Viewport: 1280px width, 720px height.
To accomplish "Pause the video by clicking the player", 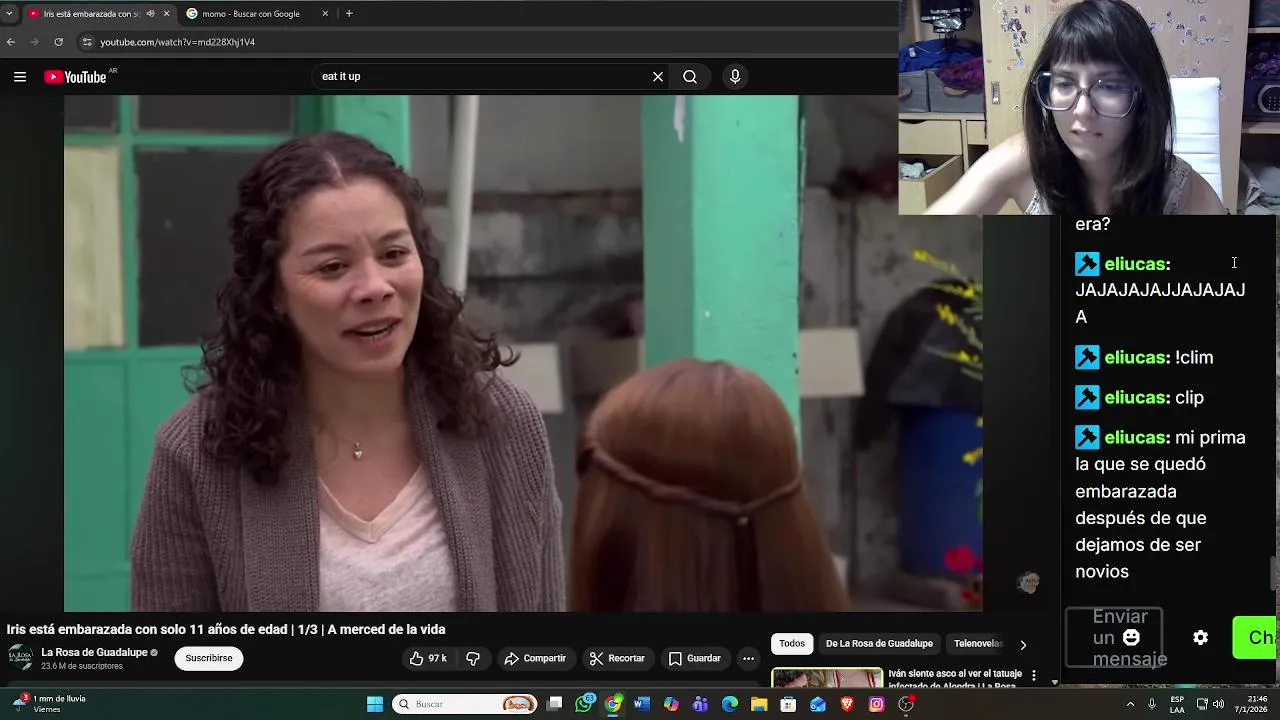I will coord(523,353).
